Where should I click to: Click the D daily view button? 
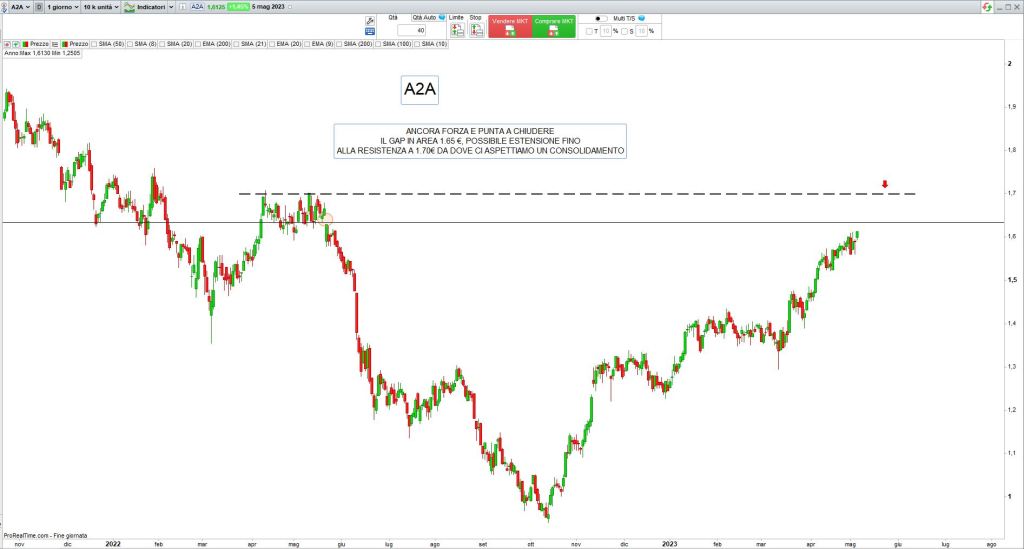tap(39, 7)
